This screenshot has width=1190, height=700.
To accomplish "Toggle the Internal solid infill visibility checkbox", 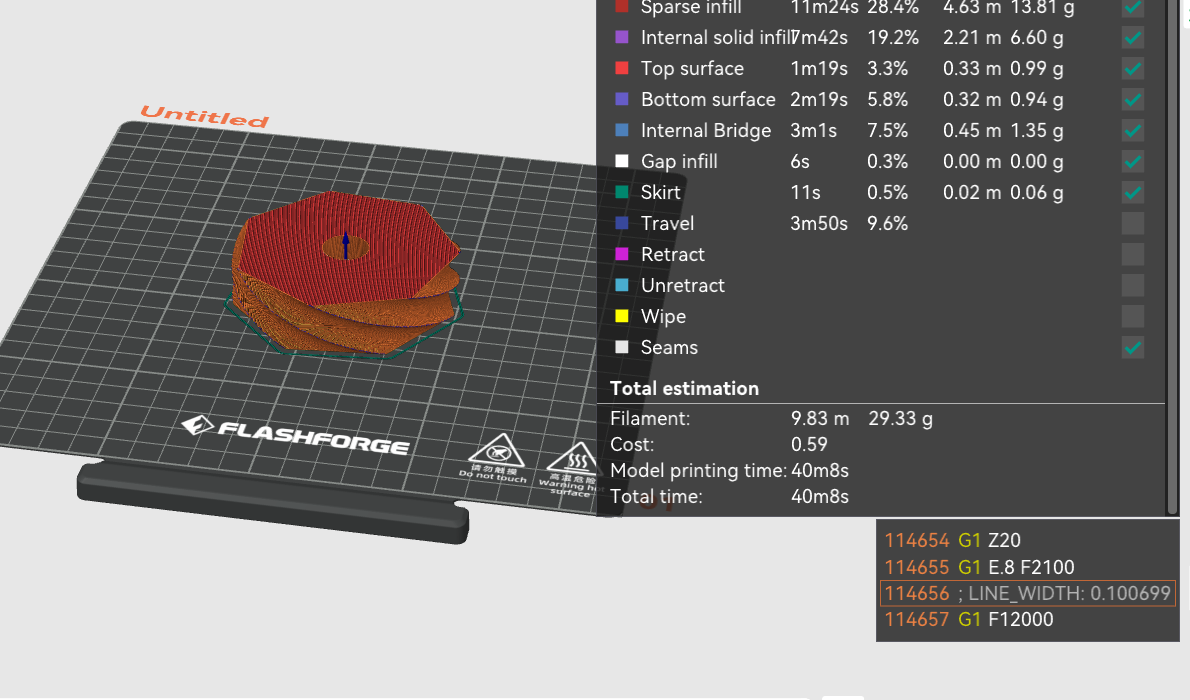I will 1132,37.
